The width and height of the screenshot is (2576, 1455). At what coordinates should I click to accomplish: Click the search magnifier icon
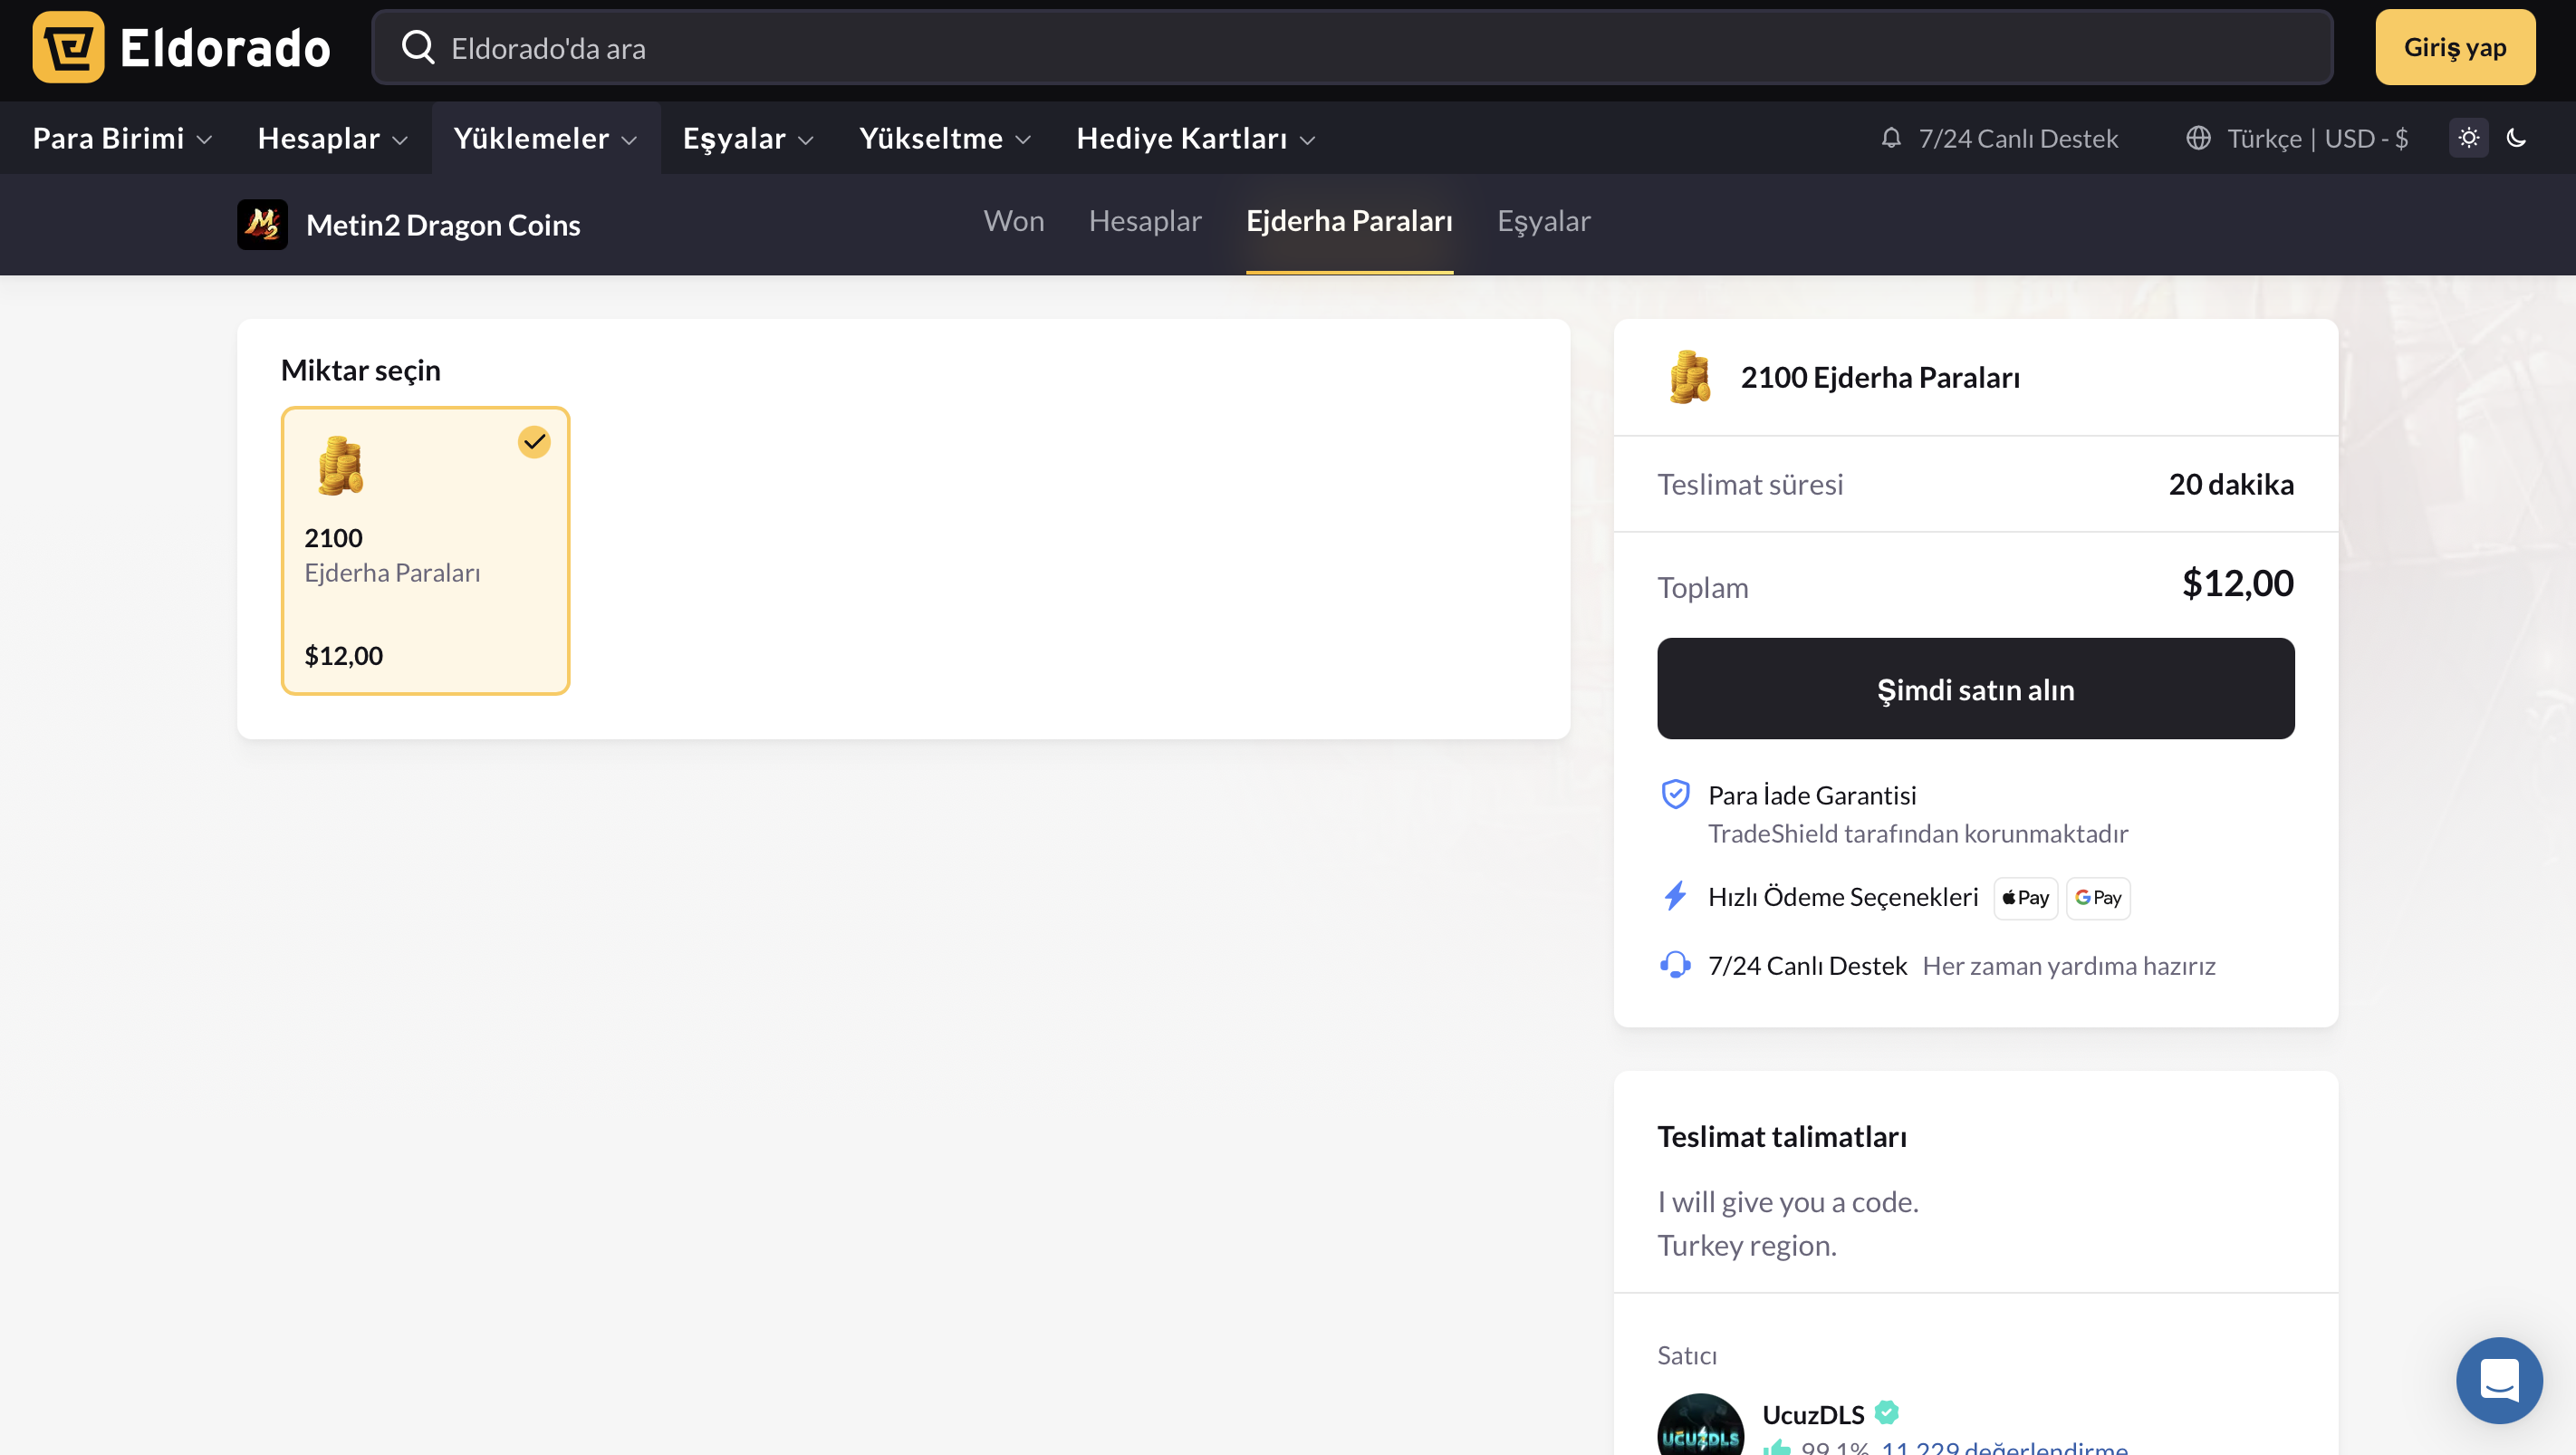[x=418, y=47]
